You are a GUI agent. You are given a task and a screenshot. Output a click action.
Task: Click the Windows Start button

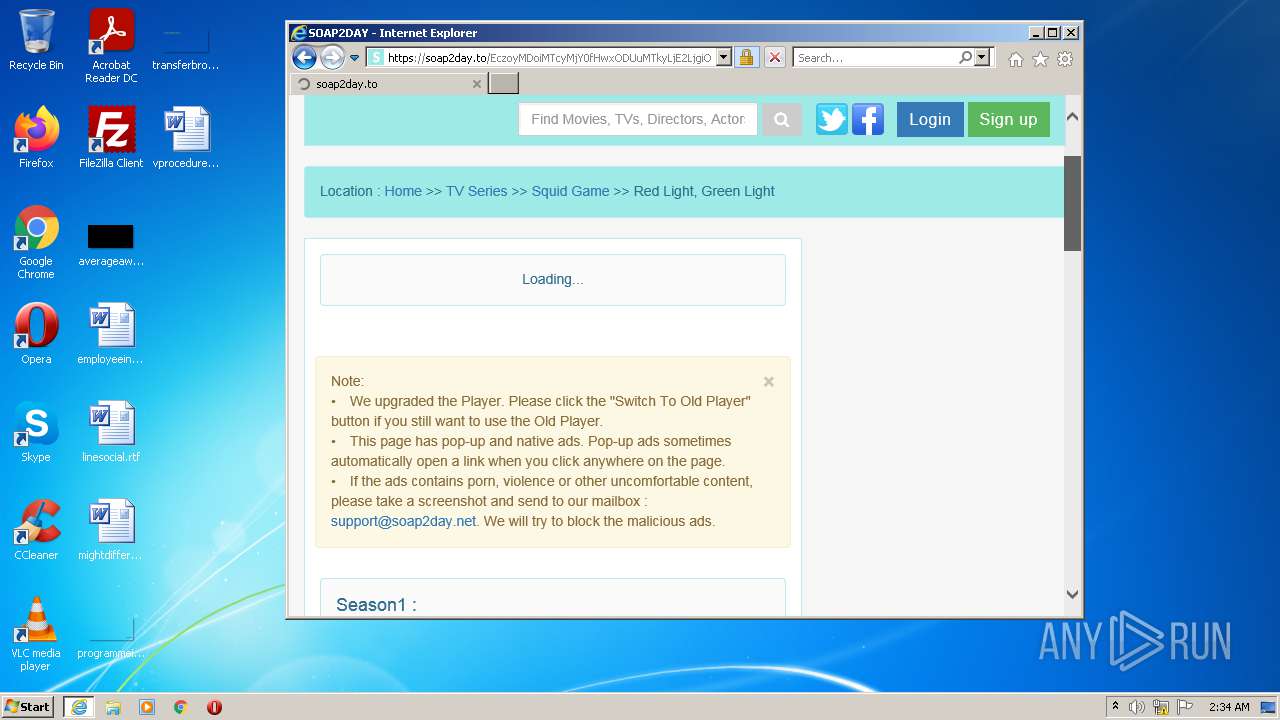pyautogui.click(x=28, y=707)
